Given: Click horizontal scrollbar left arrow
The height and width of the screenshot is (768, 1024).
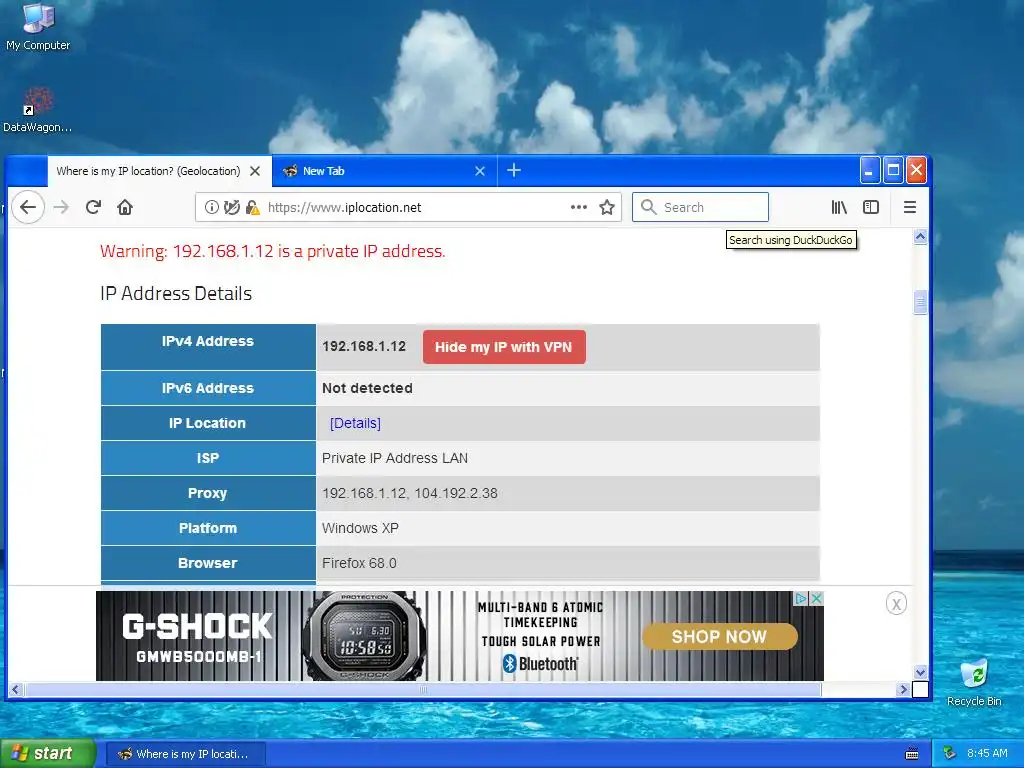Looking at the screenshot, I should (16, 689).
